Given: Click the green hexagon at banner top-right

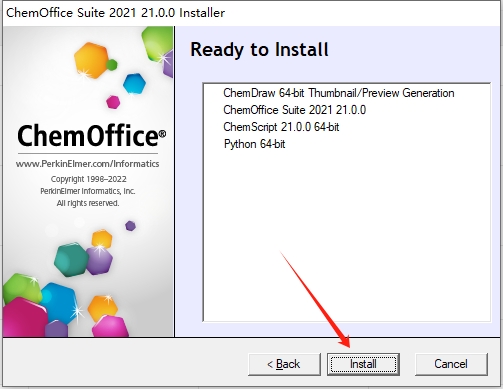Looking at the screenshot, I should tap(157, 43).
